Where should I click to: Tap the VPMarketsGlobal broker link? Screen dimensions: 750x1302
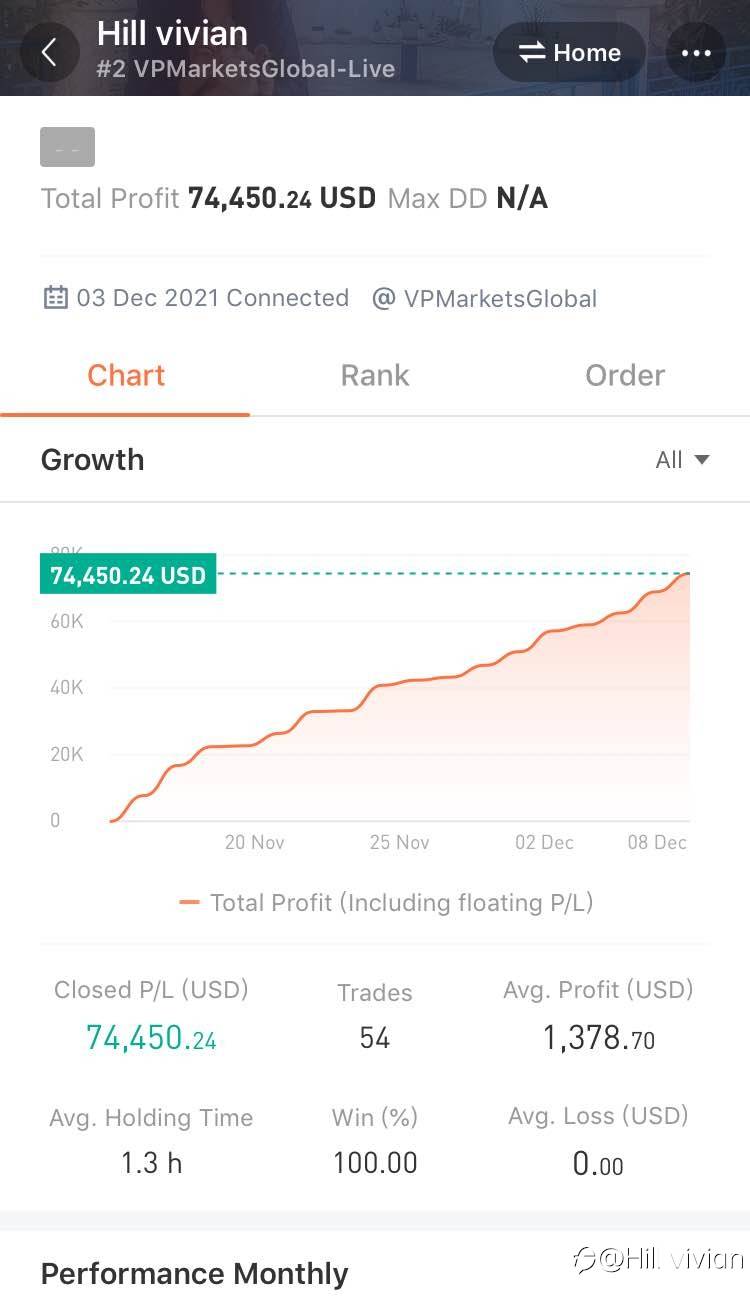tap(500, 298)
